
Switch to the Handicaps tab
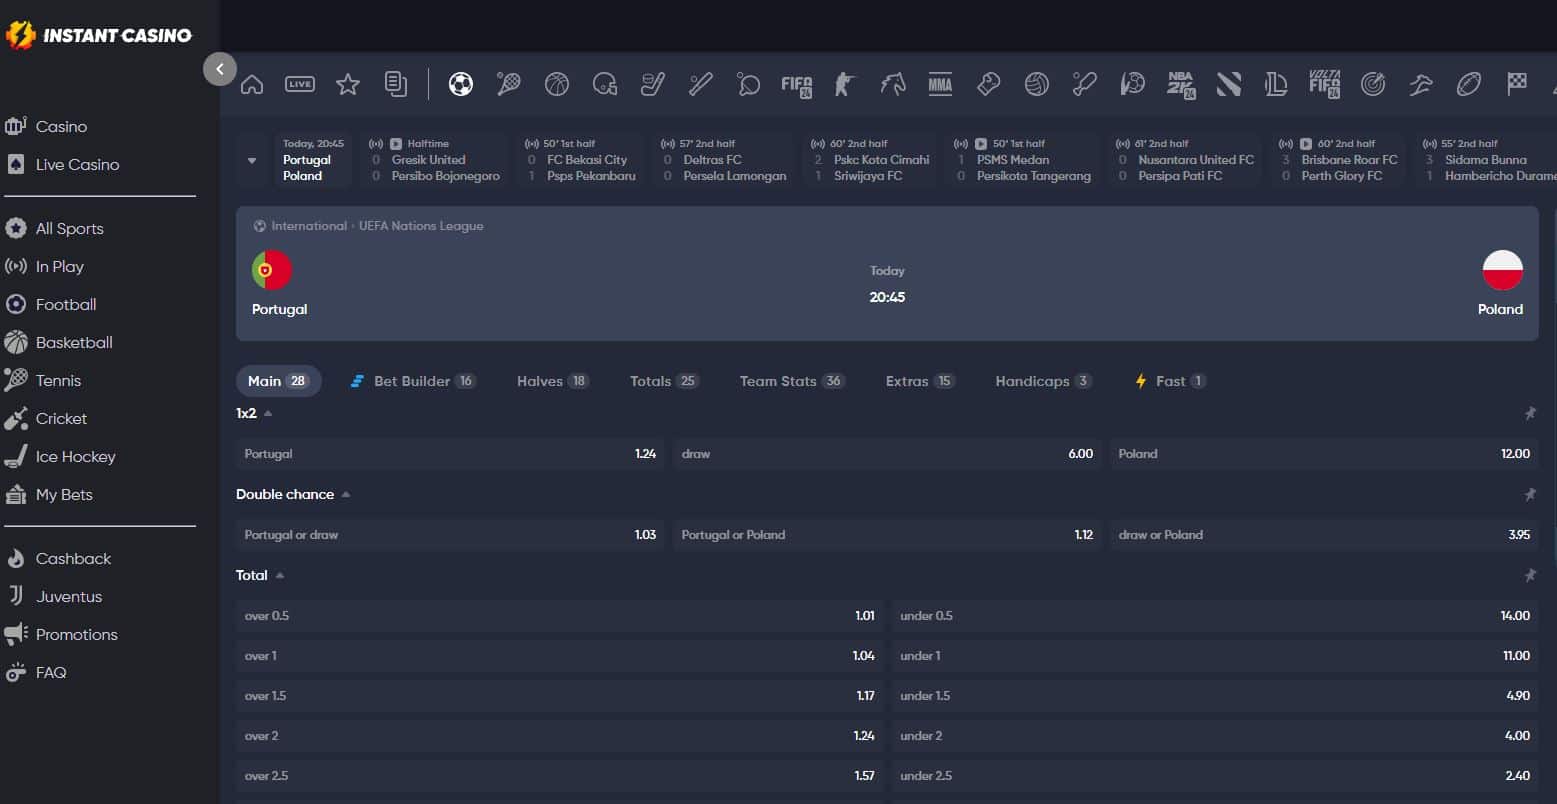pos(1043,381)
